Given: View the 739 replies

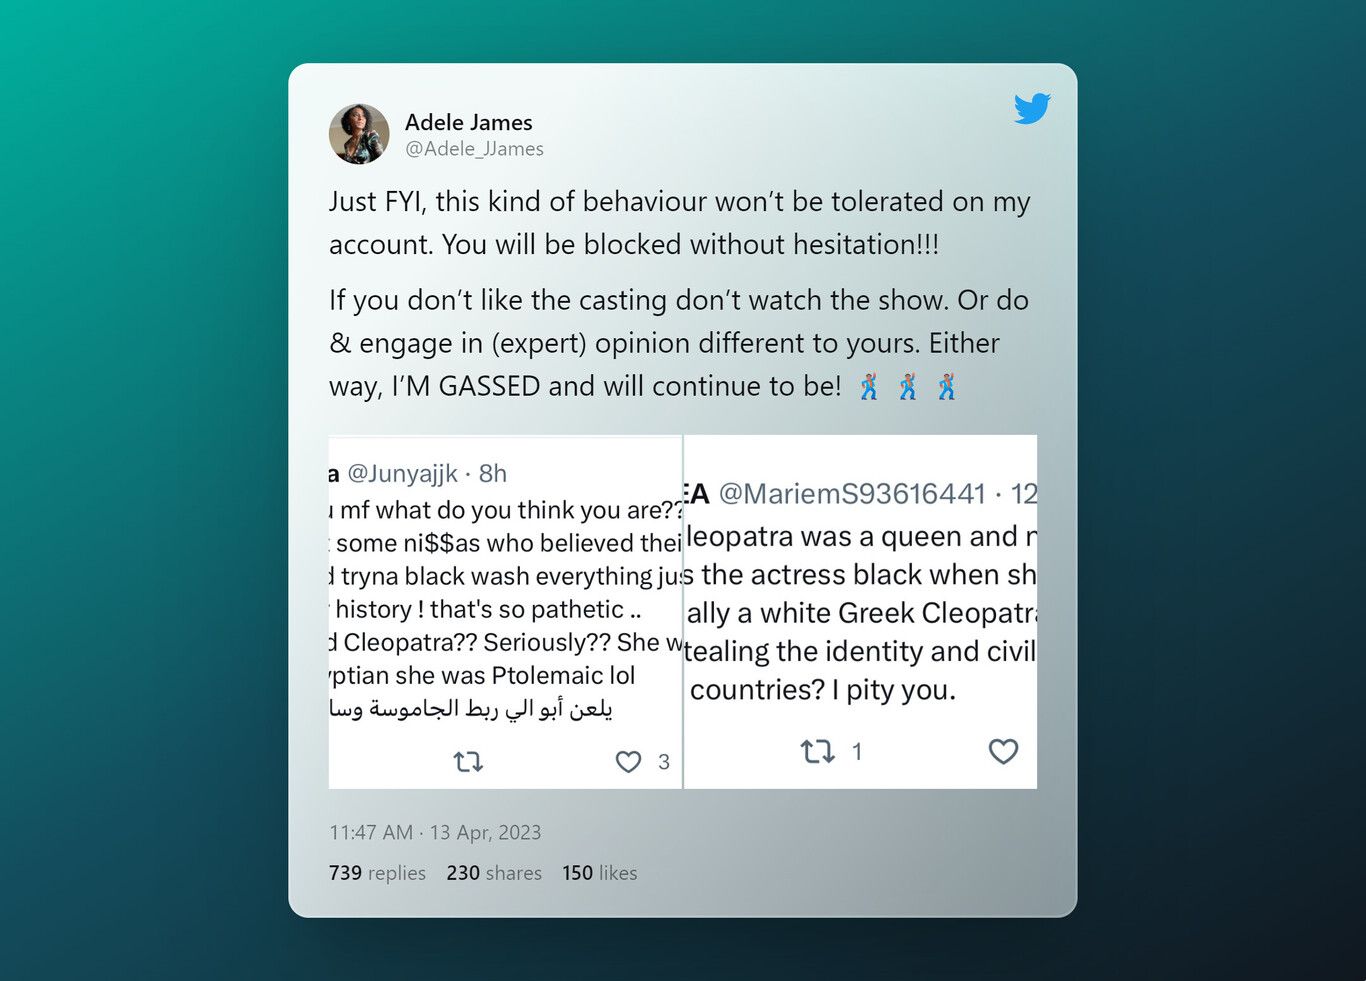Looking at the screenshot, I should click(377, 873).
